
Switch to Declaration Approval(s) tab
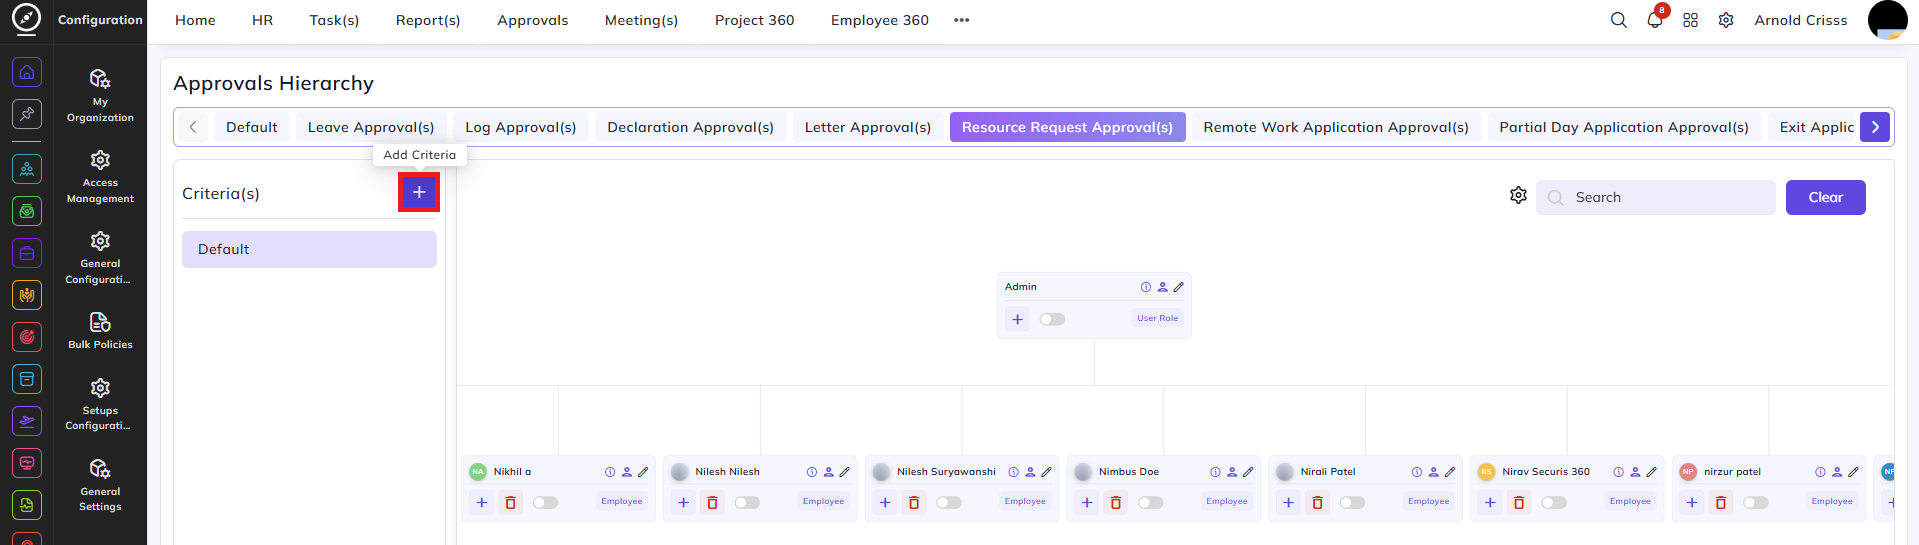[x=691, y=127]
